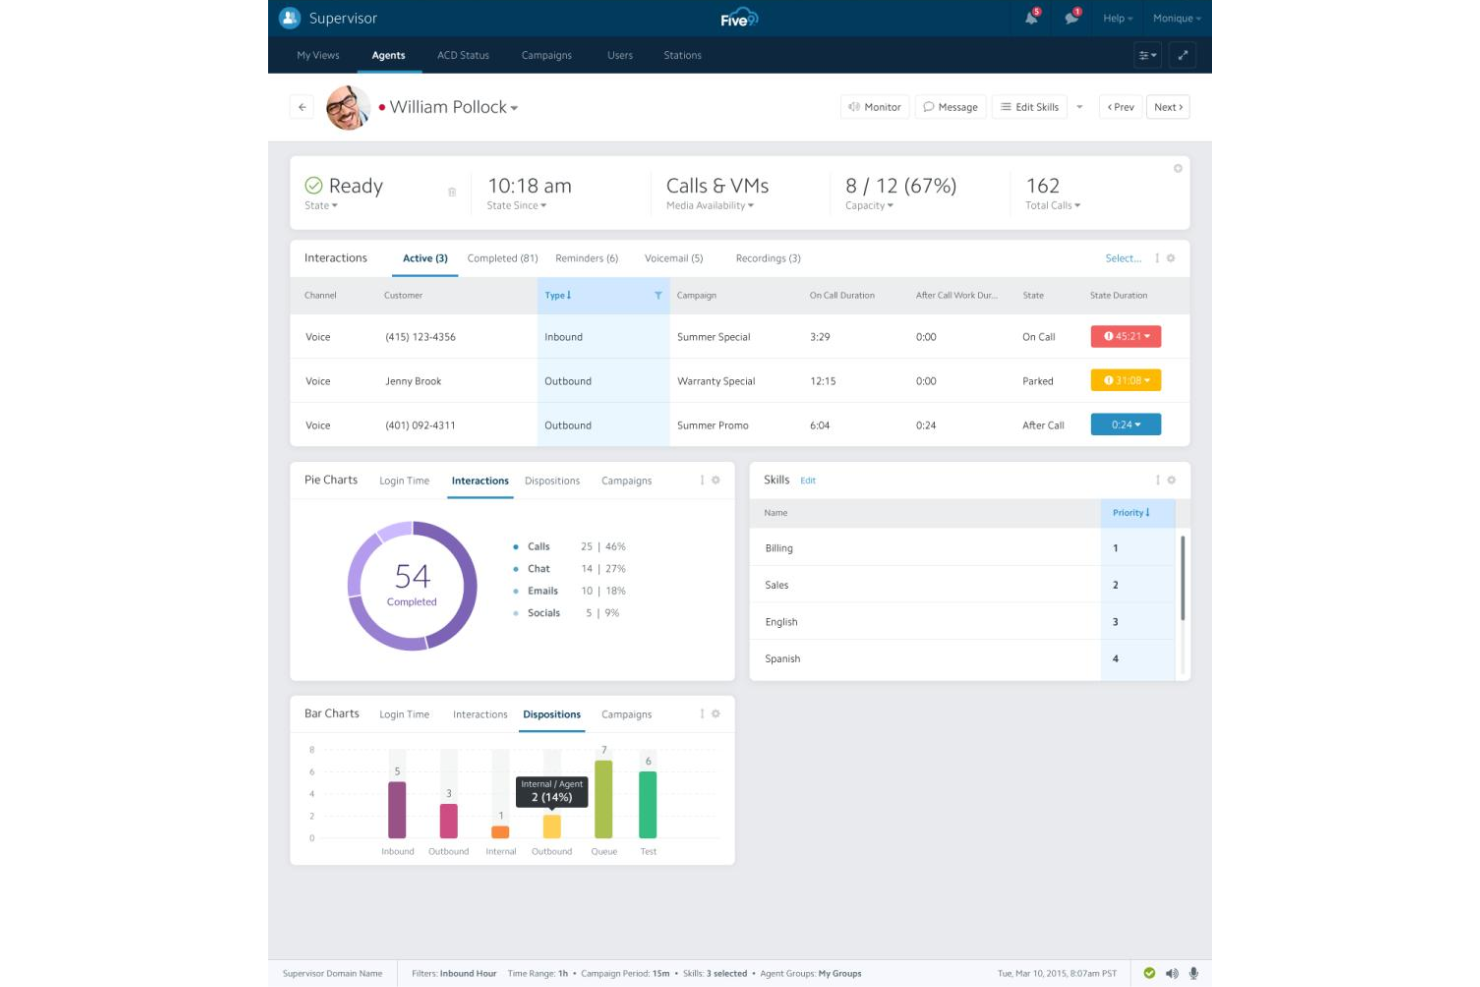This screenshot has height=987, width=1480.
Task: Click the green Ready check icon
Action: [314, 186]
